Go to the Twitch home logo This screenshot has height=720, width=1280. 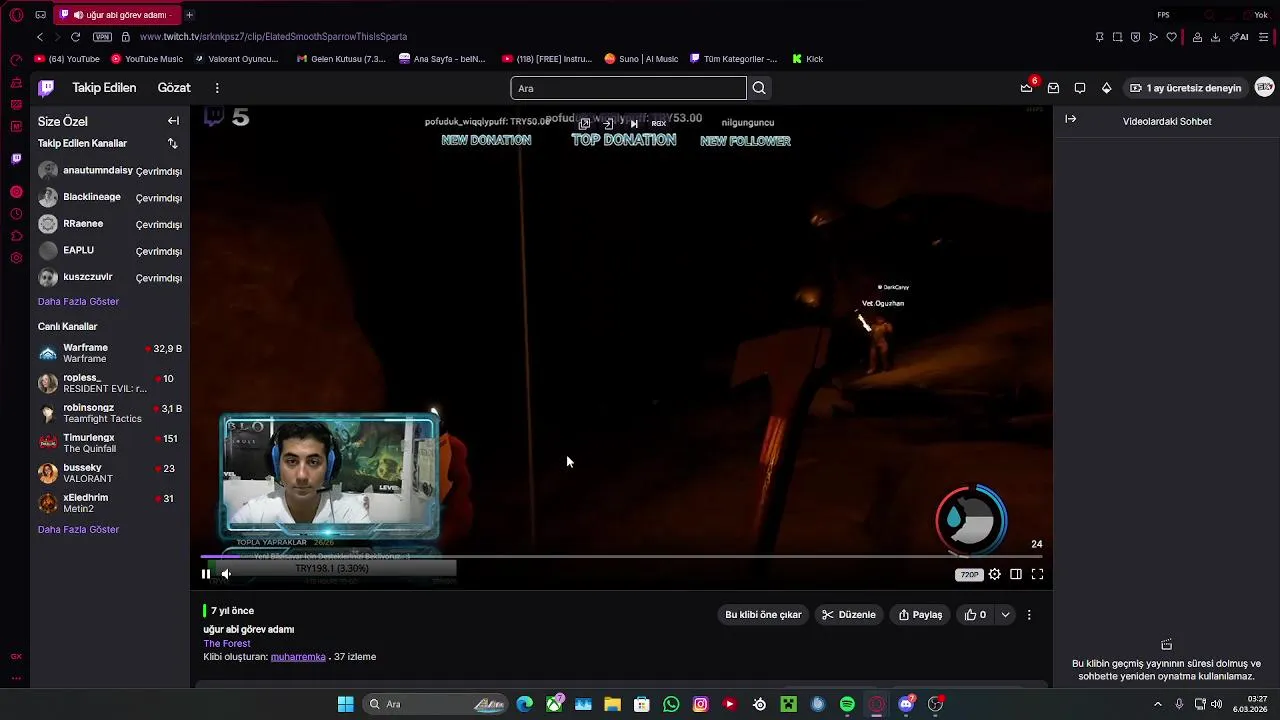[46, 88]
